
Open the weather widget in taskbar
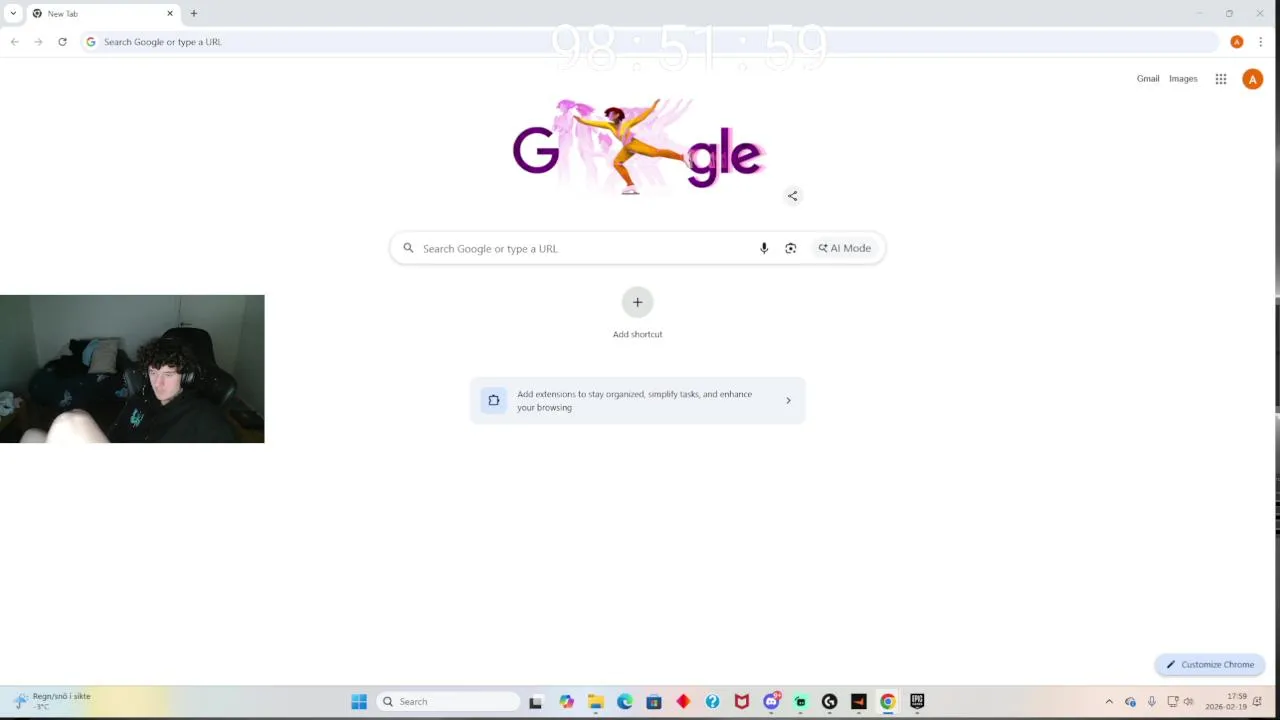(x=52, y=701)
